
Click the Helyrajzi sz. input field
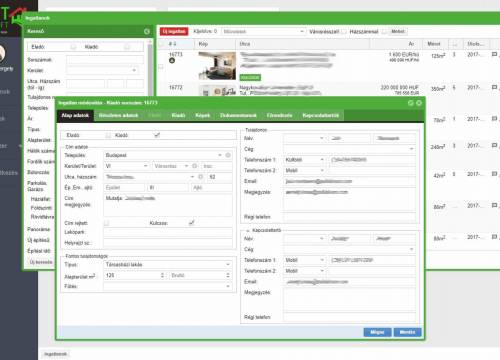click(168, 243)
